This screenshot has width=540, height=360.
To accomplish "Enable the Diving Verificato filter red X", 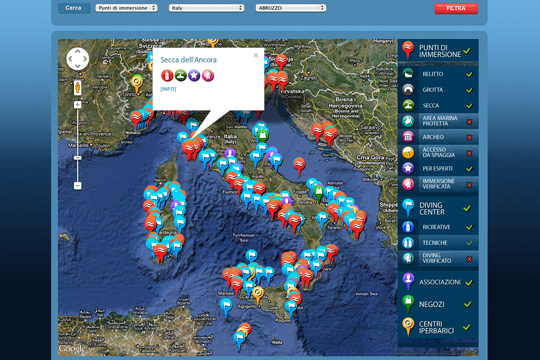I will (x=469, y=259).
